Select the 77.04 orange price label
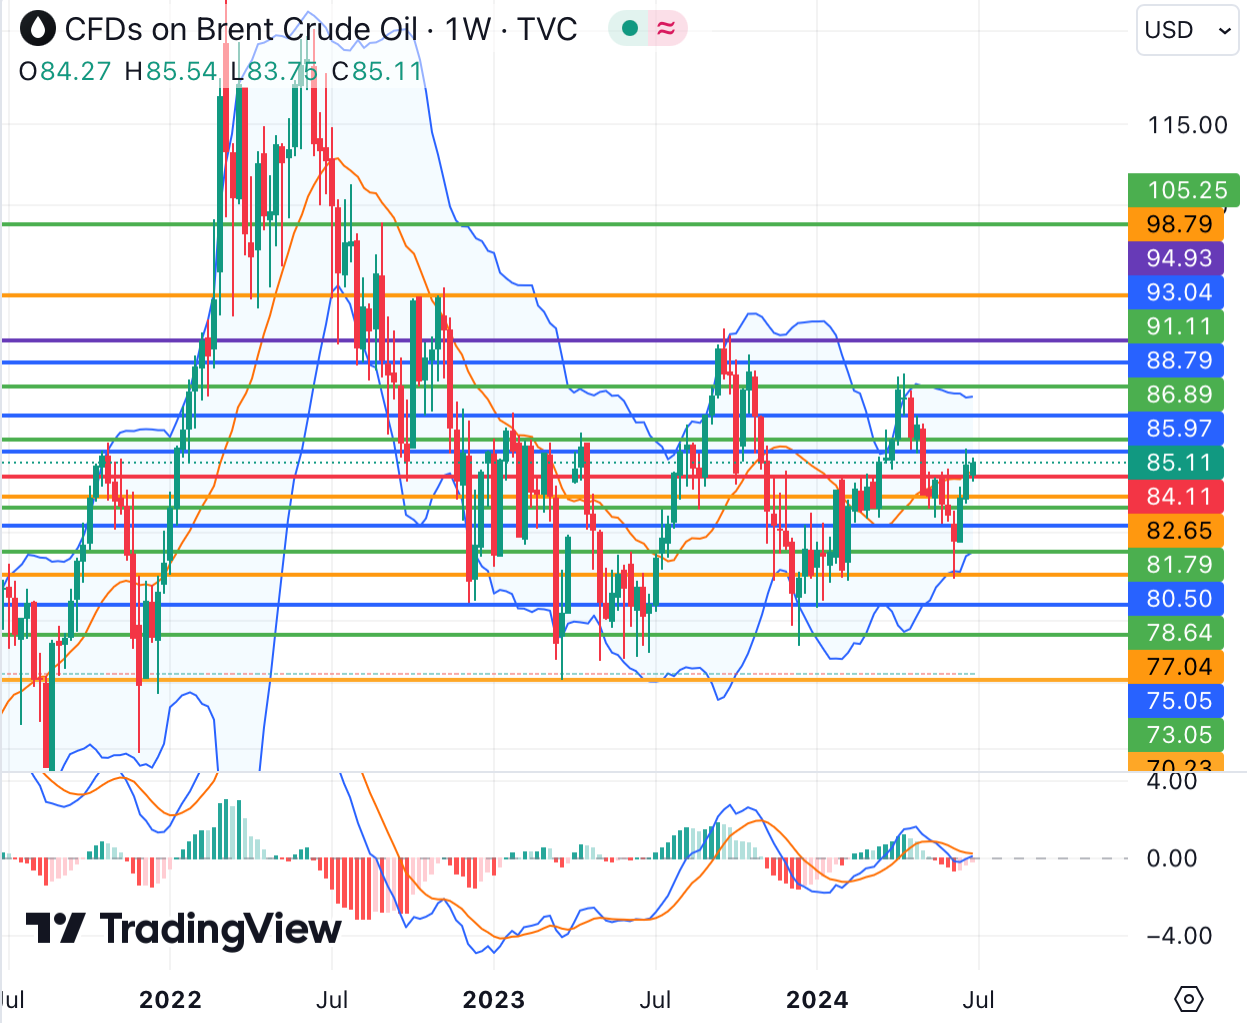 (x=1176, y=666)
